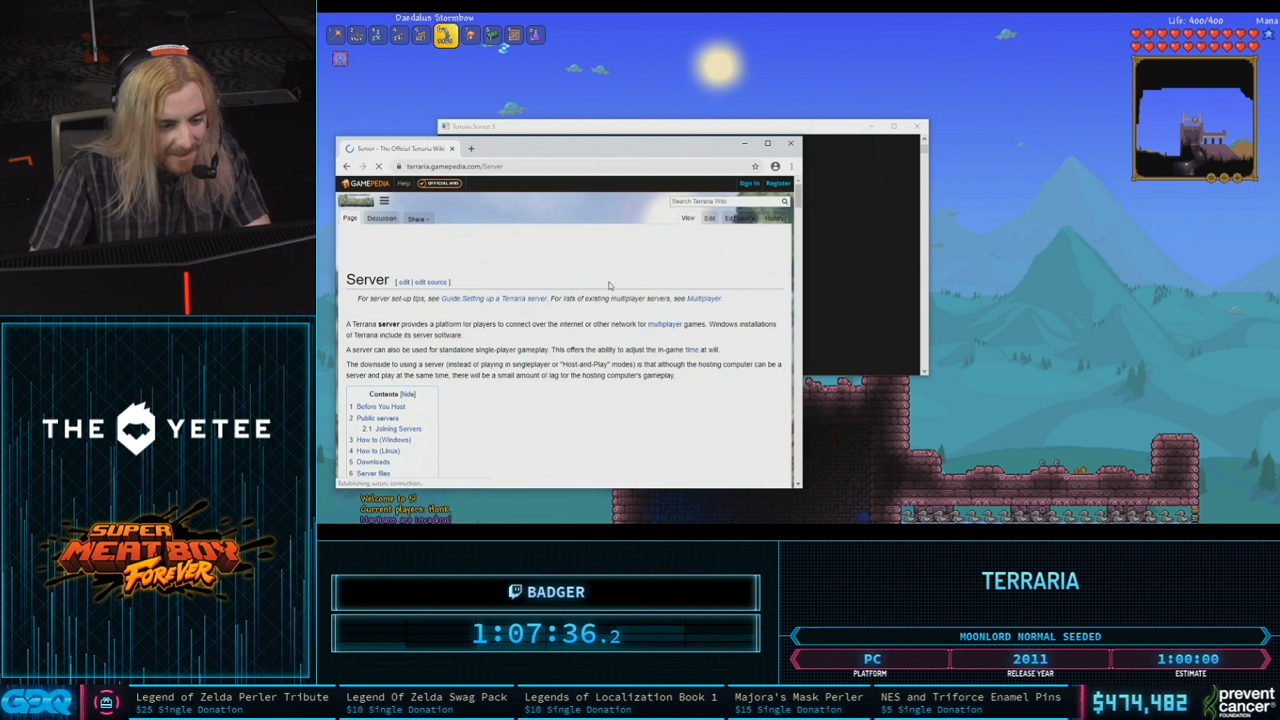
Task: Click edit source beside Server heading
Action: pos(430,282)
